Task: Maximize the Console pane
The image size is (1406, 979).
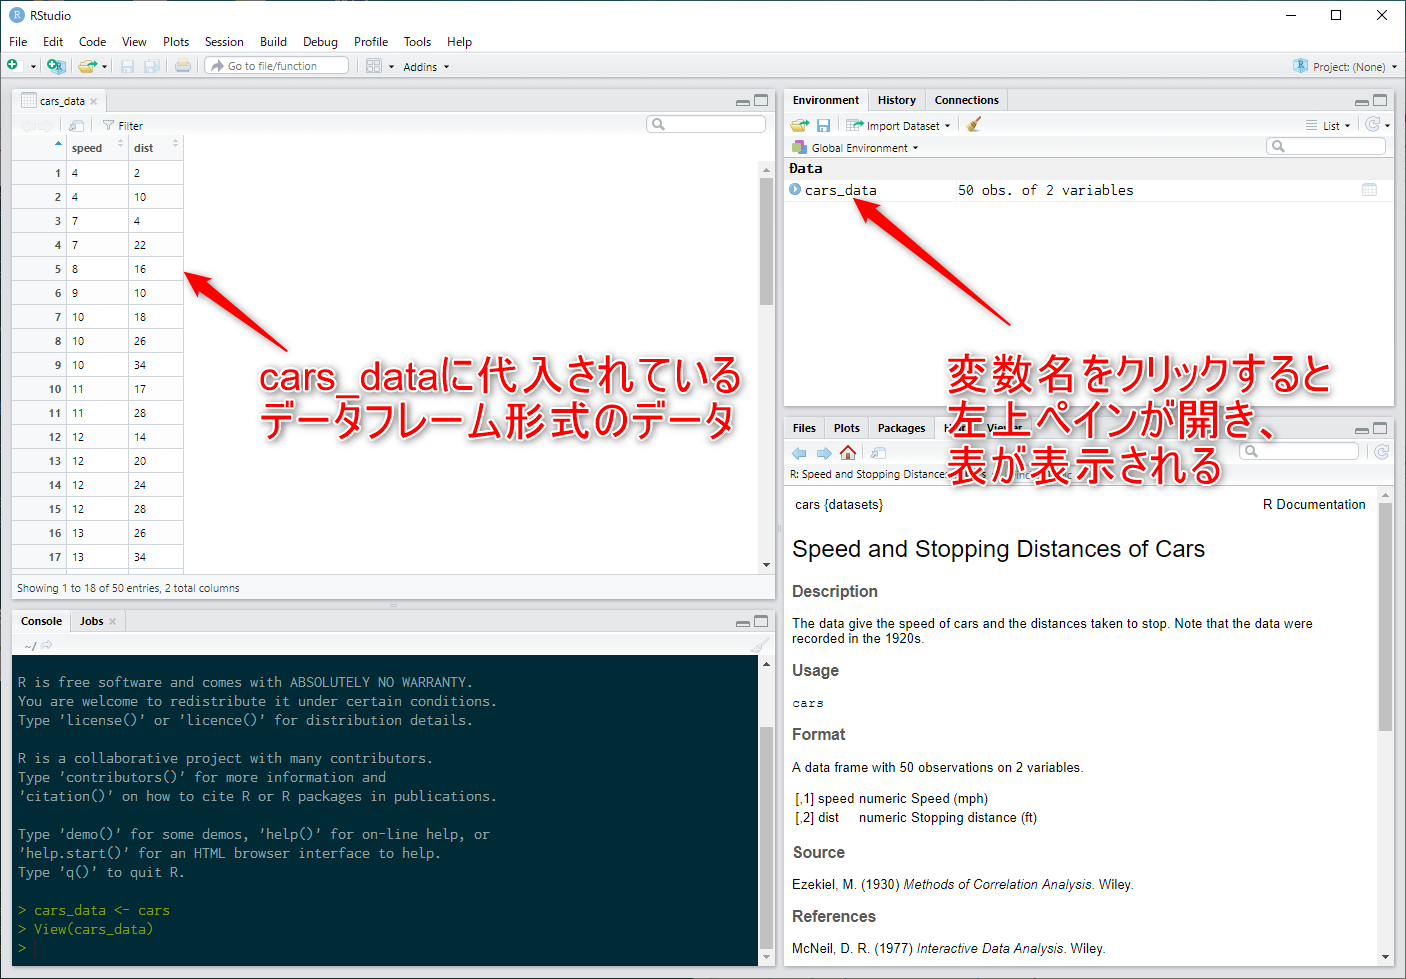Action: [x=761, y=621]
